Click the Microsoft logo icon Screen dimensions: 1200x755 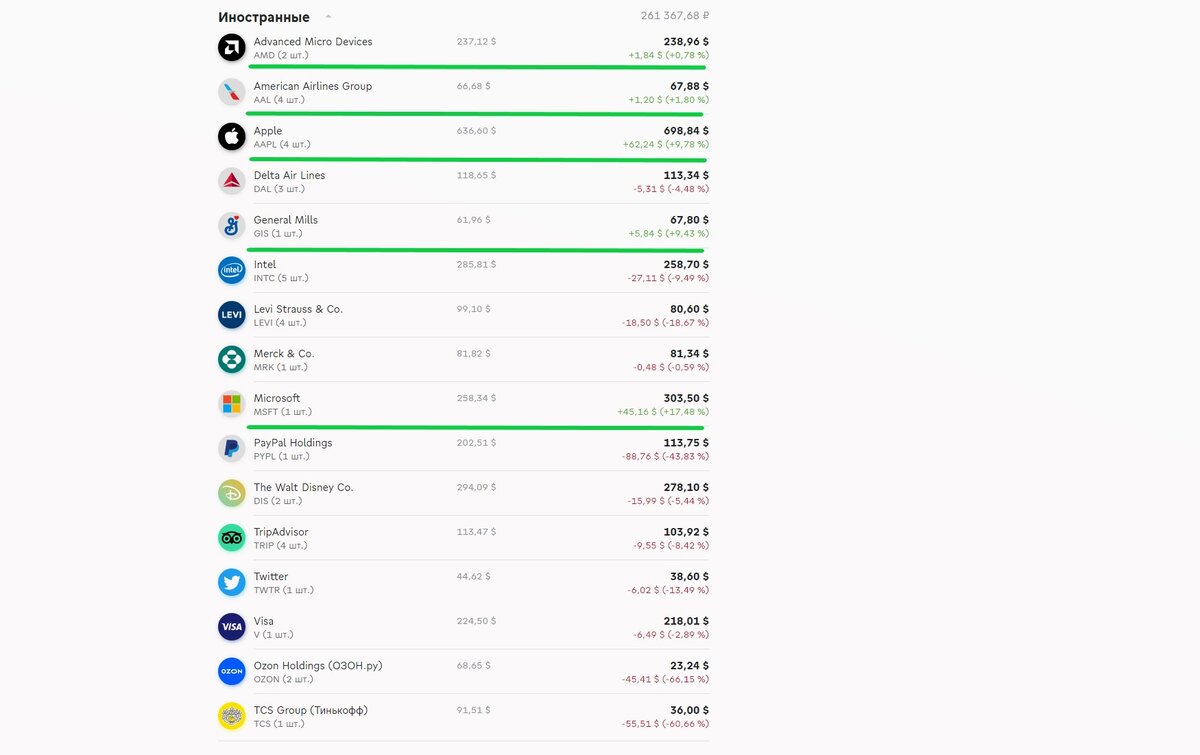coord(232,404)
